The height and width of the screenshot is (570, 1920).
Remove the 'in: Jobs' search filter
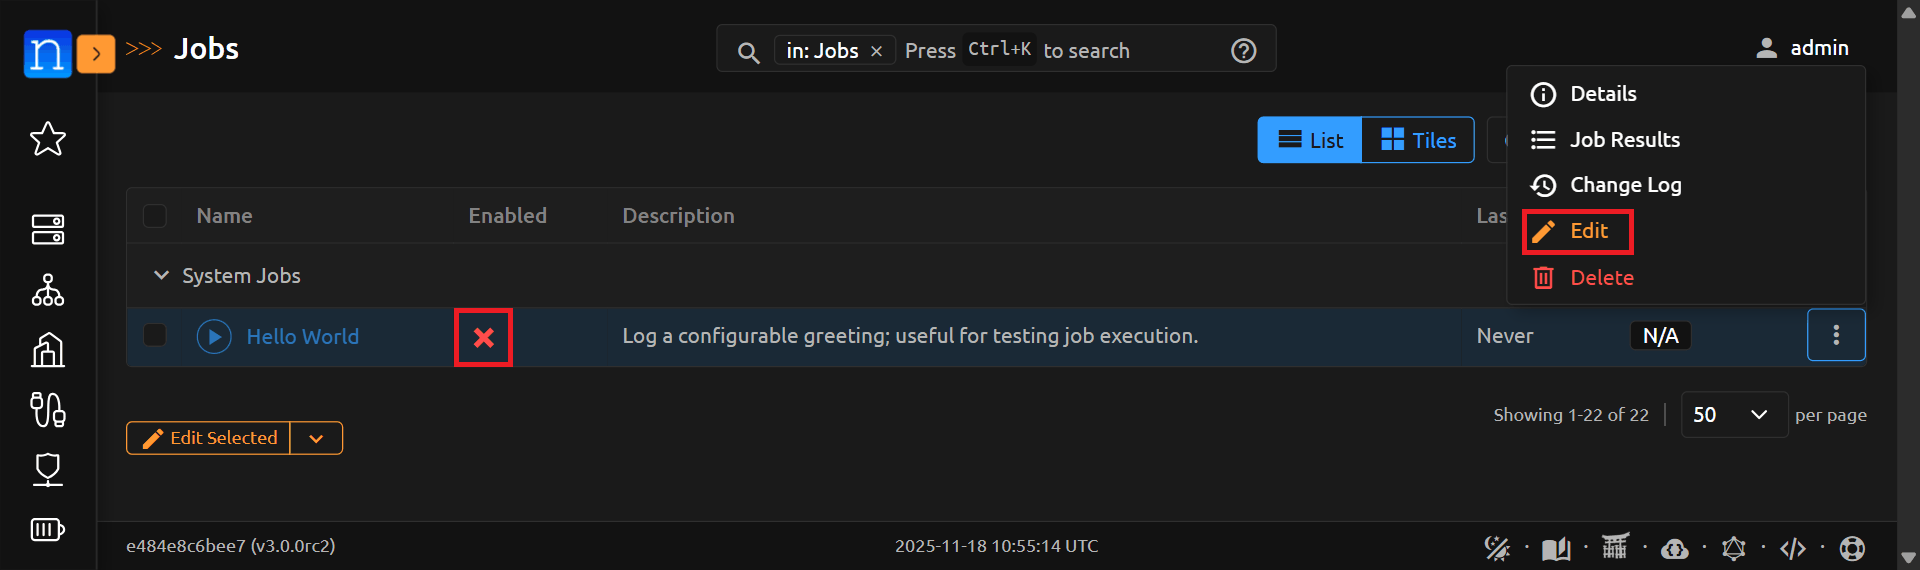tap(876, 51)
